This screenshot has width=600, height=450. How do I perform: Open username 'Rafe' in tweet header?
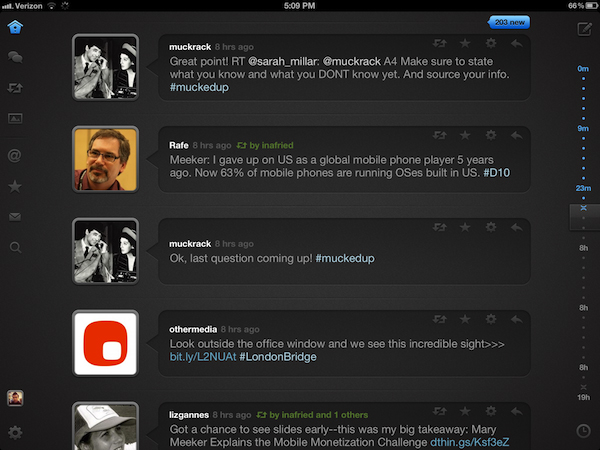[x=179, y=145]
